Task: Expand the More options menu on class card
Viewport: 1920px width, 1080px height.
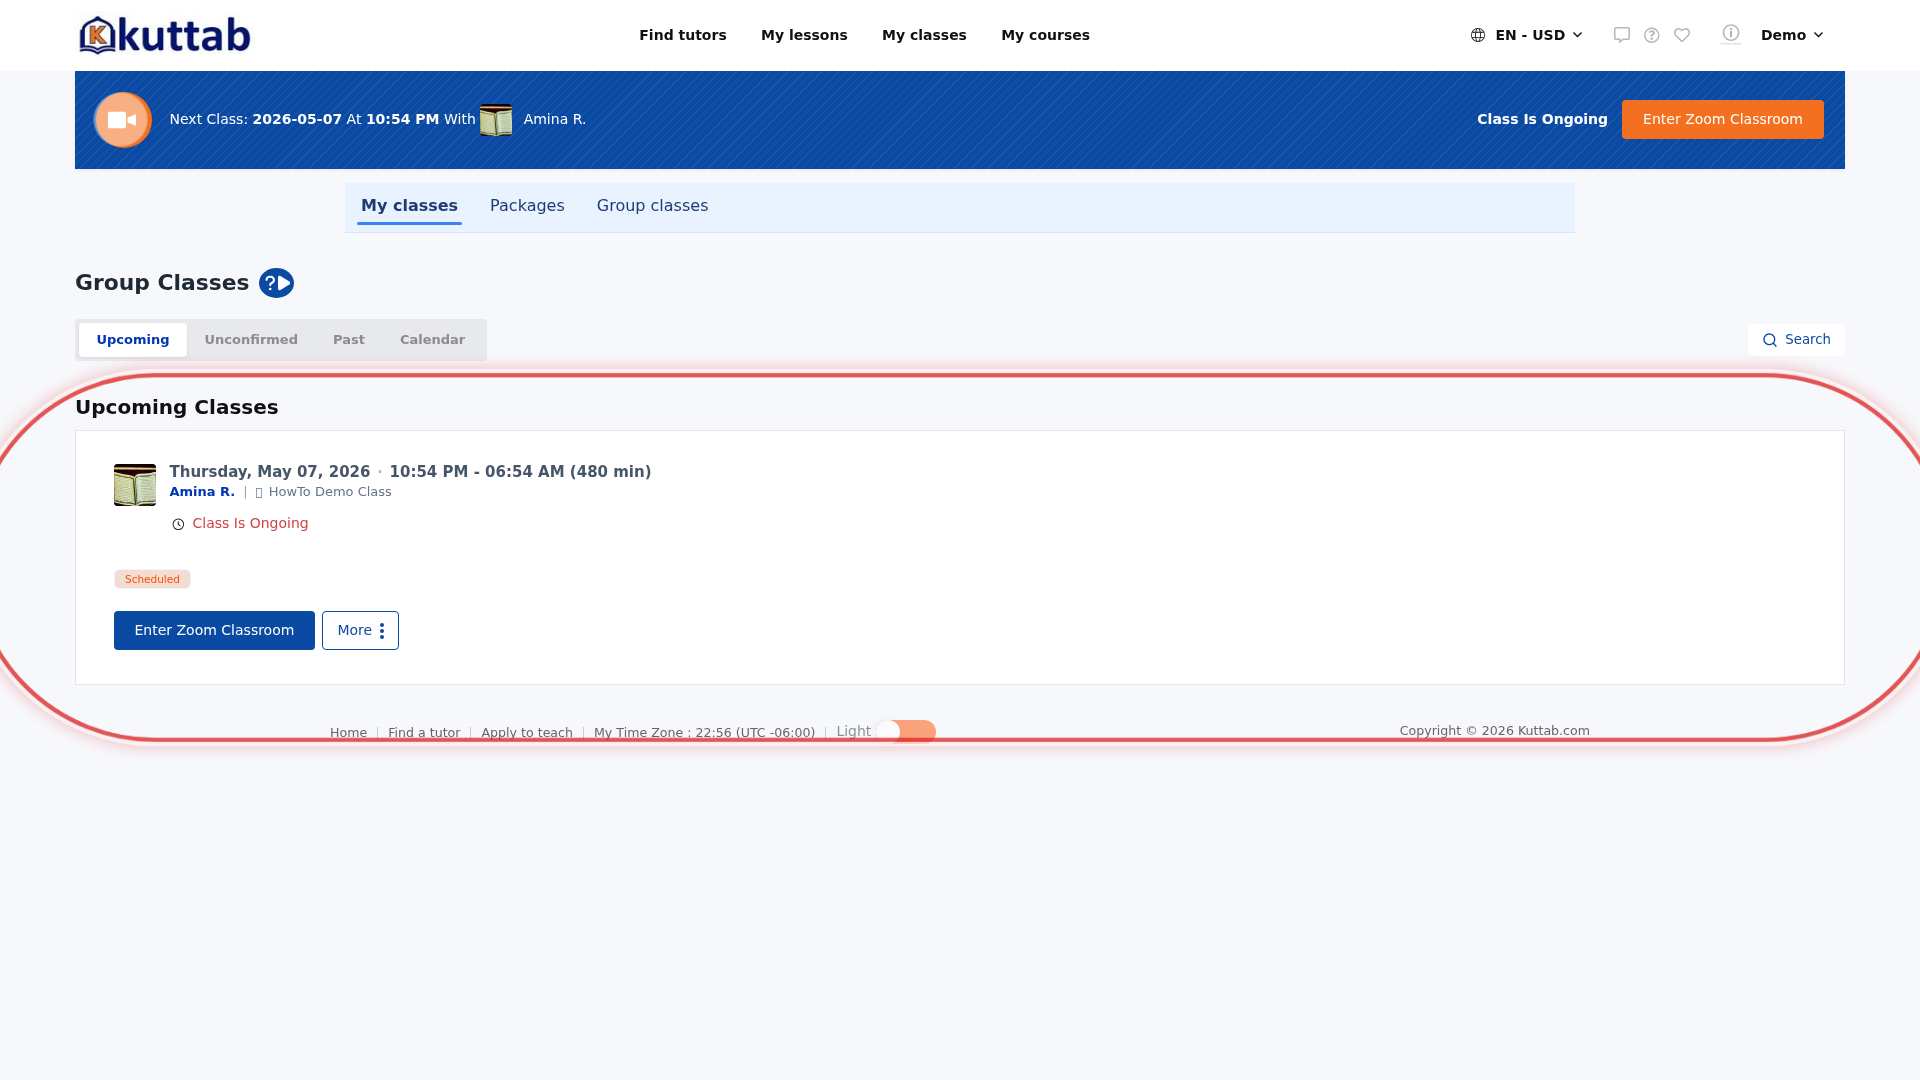Action: click(360, 631)
